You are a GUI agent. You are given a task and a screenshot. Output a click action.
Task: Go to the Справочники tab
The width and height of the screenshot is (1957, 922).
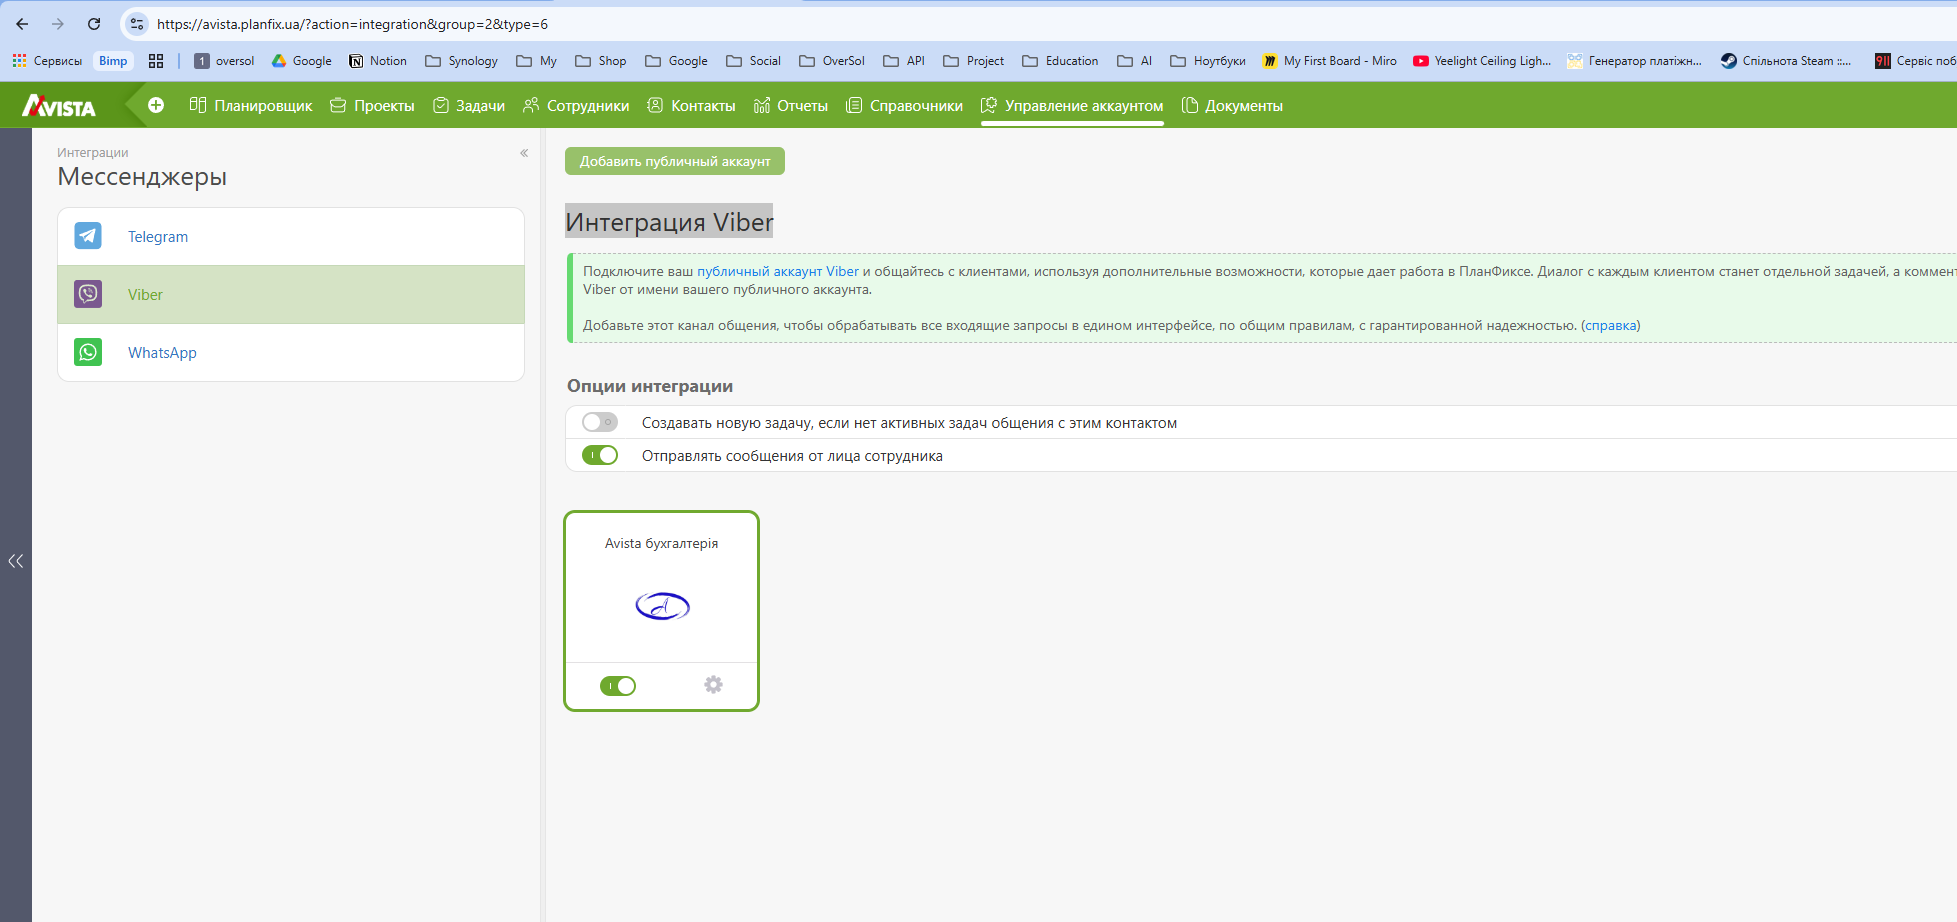pyautogui.click(x=905, y=106)
